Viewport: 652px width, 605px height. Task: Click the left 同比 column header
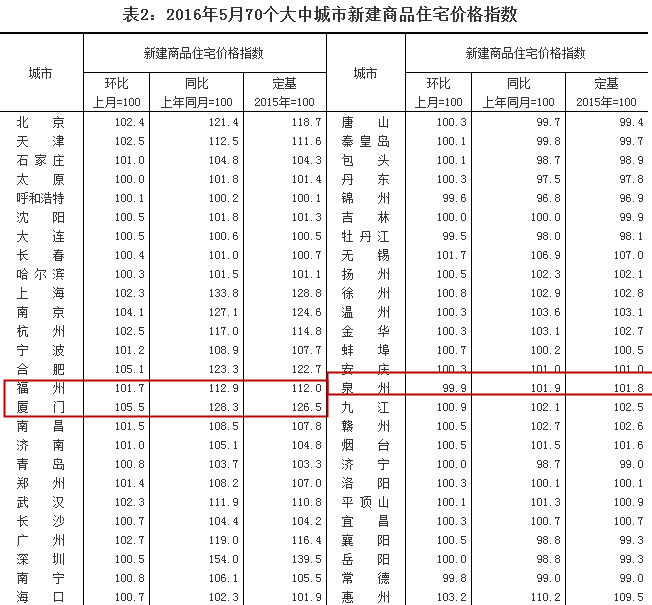point(196,92)
